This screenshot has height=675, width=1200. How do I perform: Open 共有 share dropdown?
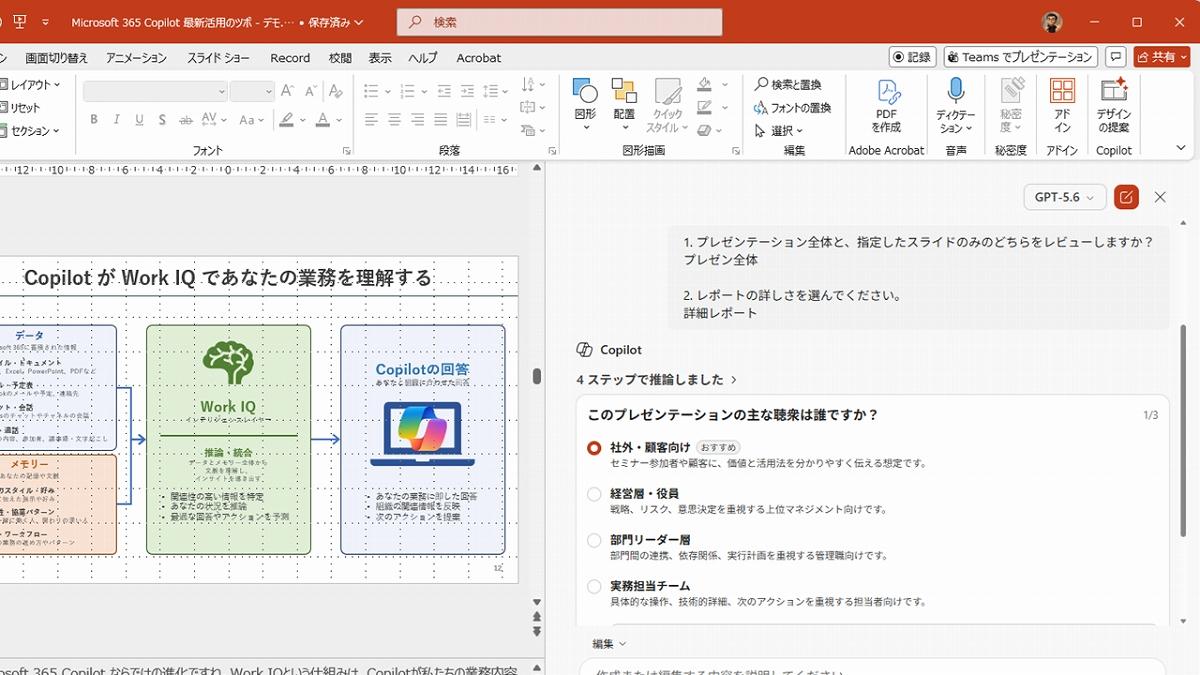(1163, 57)
